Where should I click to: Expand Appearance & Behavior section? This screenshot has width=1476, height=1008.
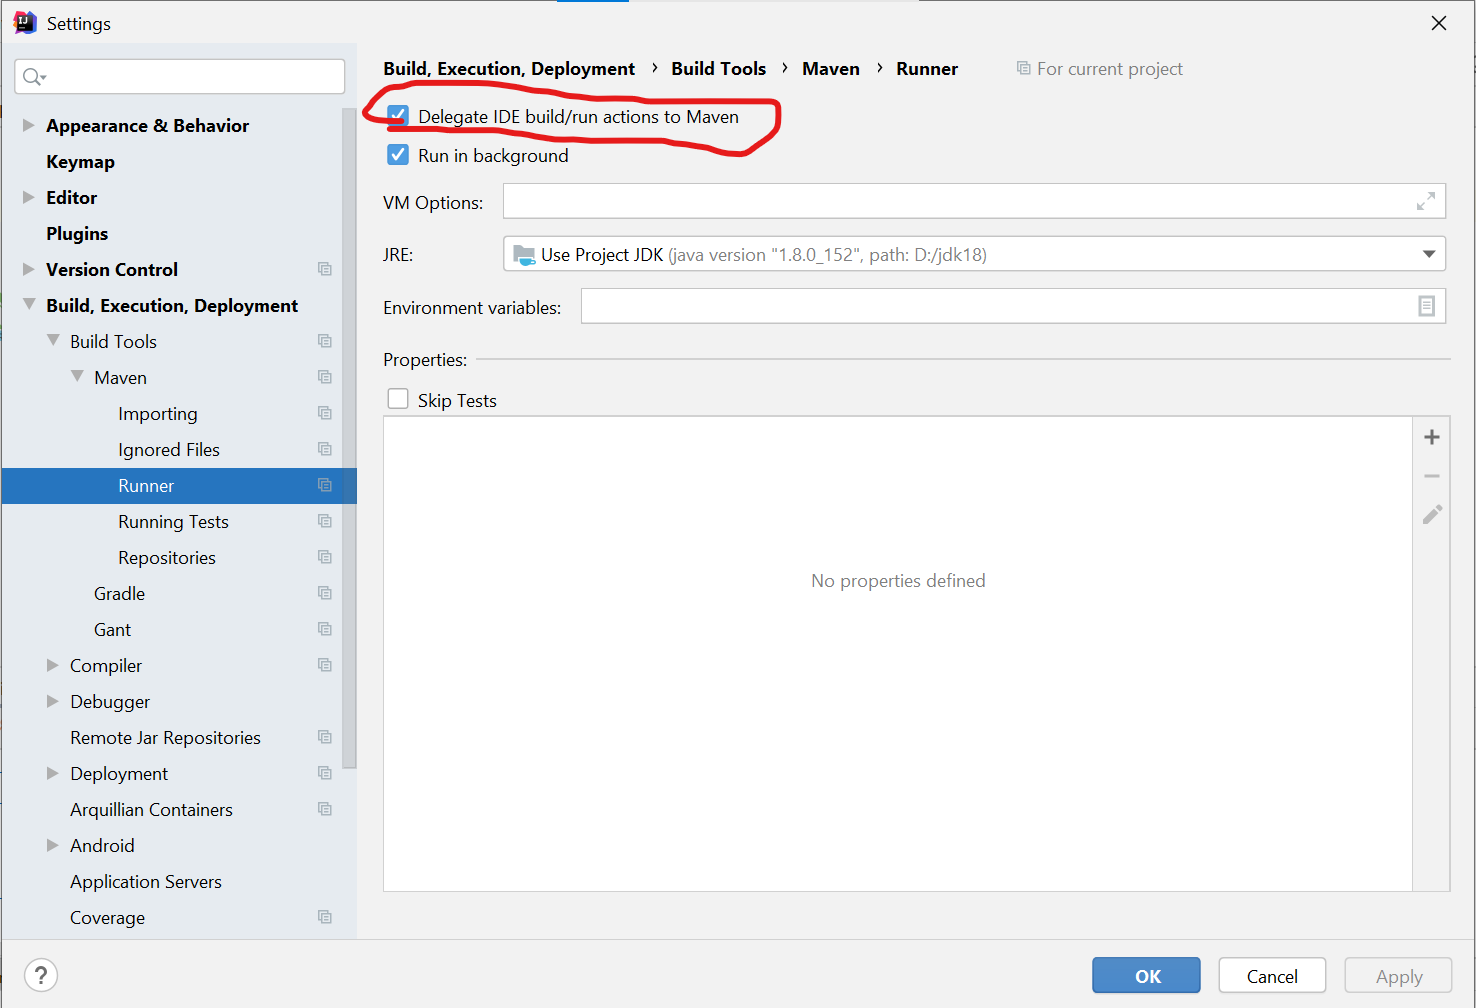(29, 125)
